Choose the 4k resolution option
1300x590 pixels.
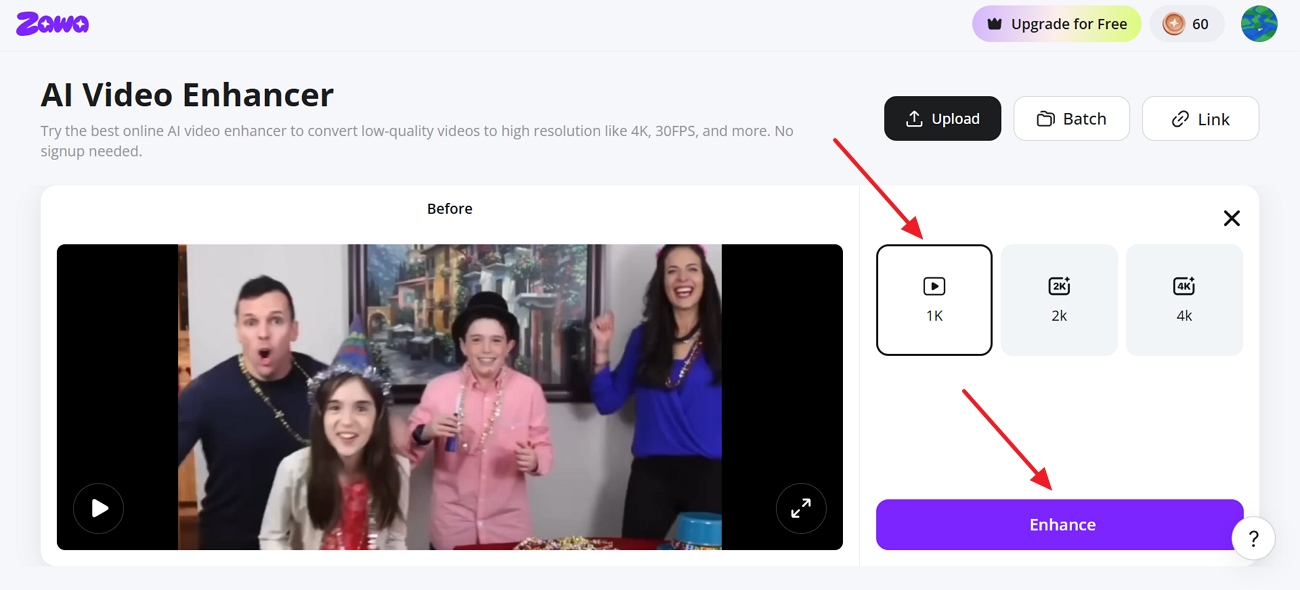1184,300
